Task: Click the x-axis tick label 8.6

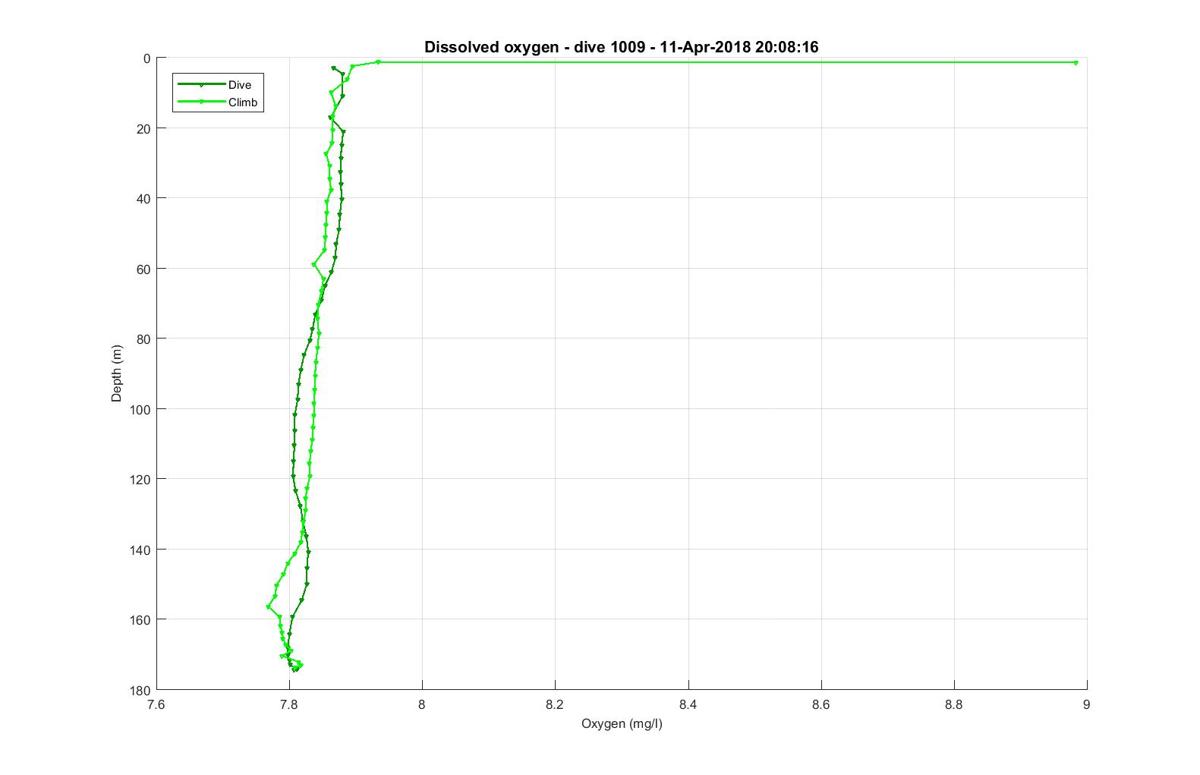Action: pos(821,704)
